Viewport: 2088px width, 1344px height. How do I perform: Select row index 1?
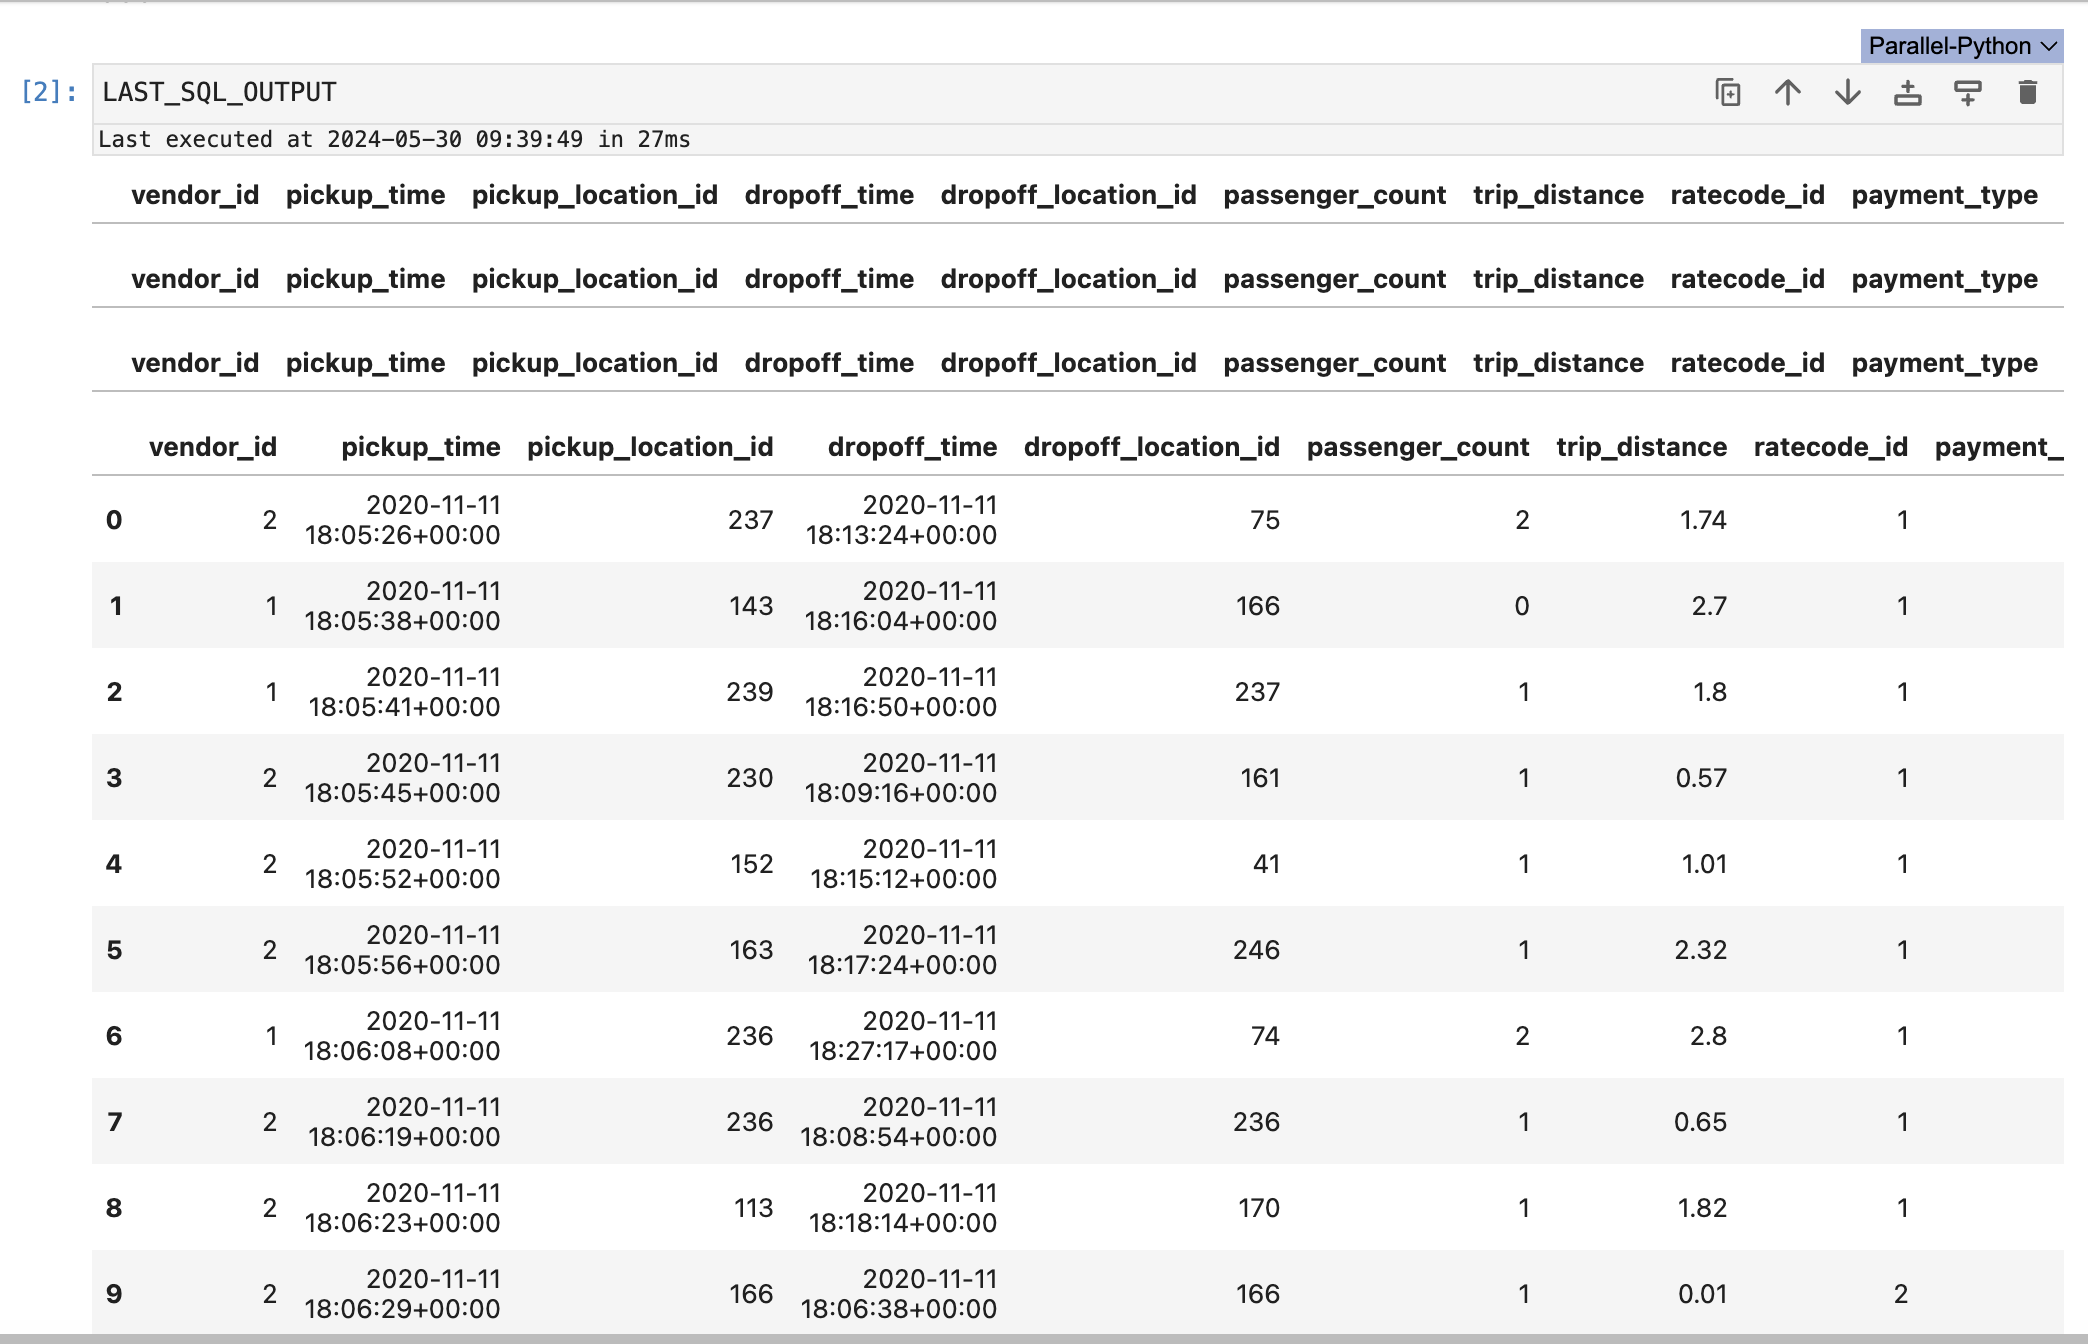116,606
